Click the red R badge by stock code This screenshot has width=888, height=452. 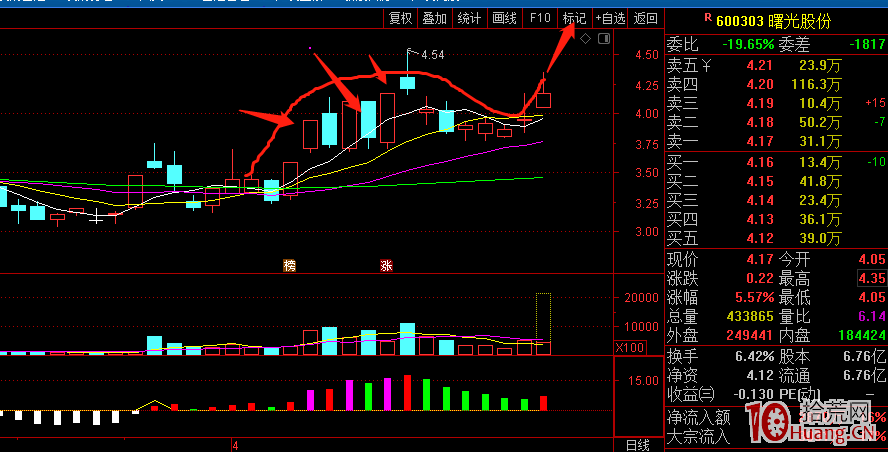pos(707,18)
